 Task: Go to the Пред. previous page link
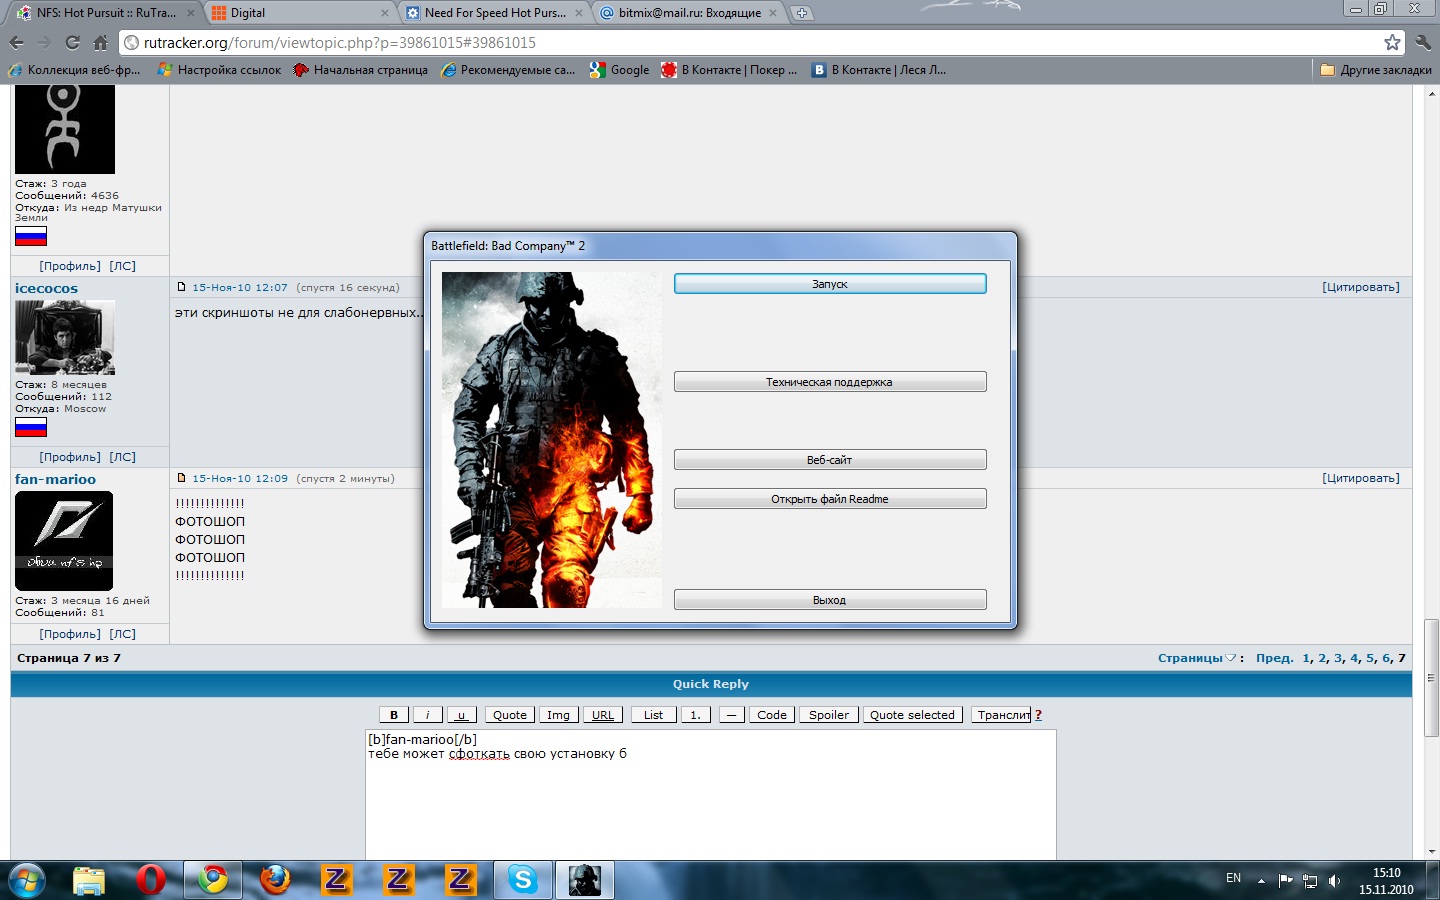click(x=1275, y=658)
